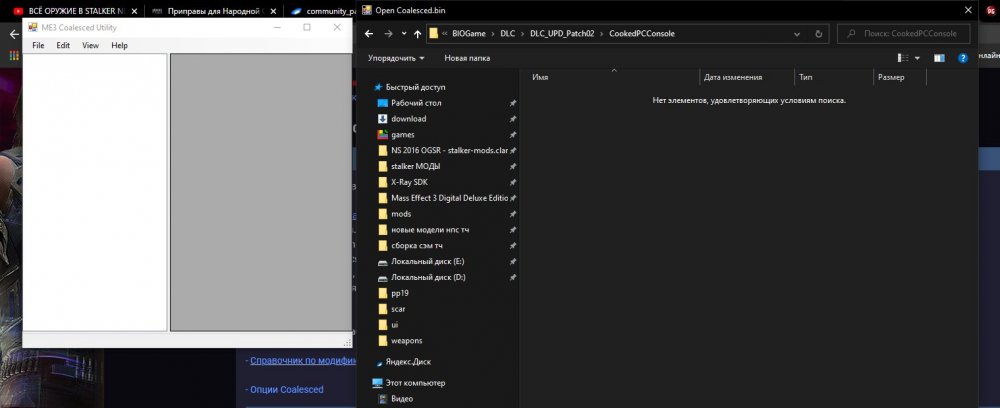
Task: Open the View menu
Action: tap(90, 45)
